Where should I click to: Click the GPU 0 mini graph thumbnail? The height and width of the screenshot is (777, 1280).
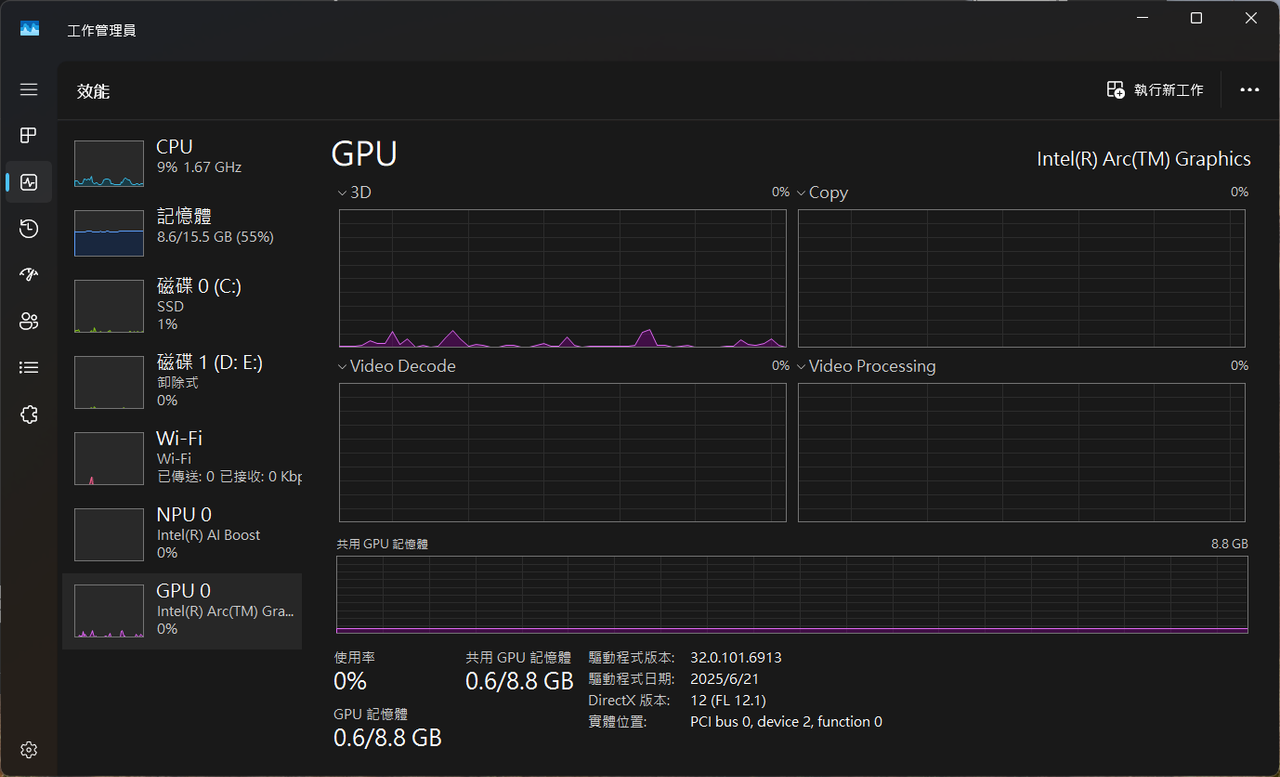109,611
